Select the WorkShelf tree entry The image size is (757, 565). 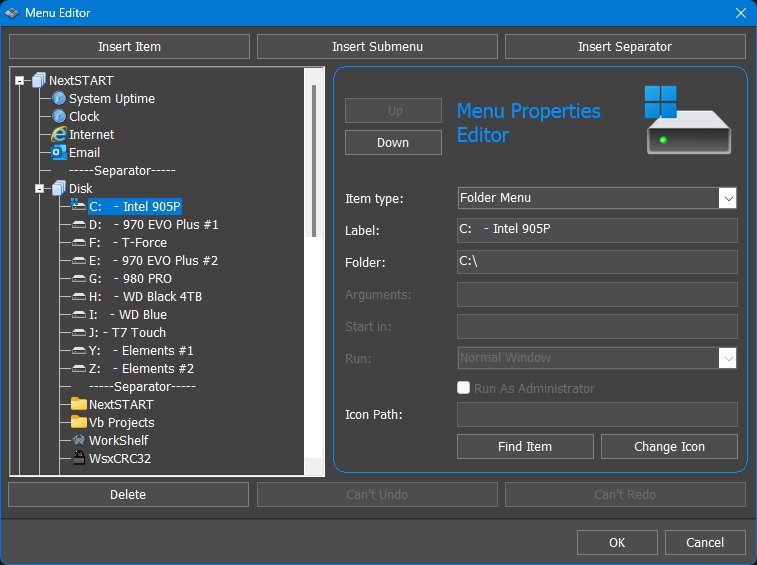coord(118,440)
